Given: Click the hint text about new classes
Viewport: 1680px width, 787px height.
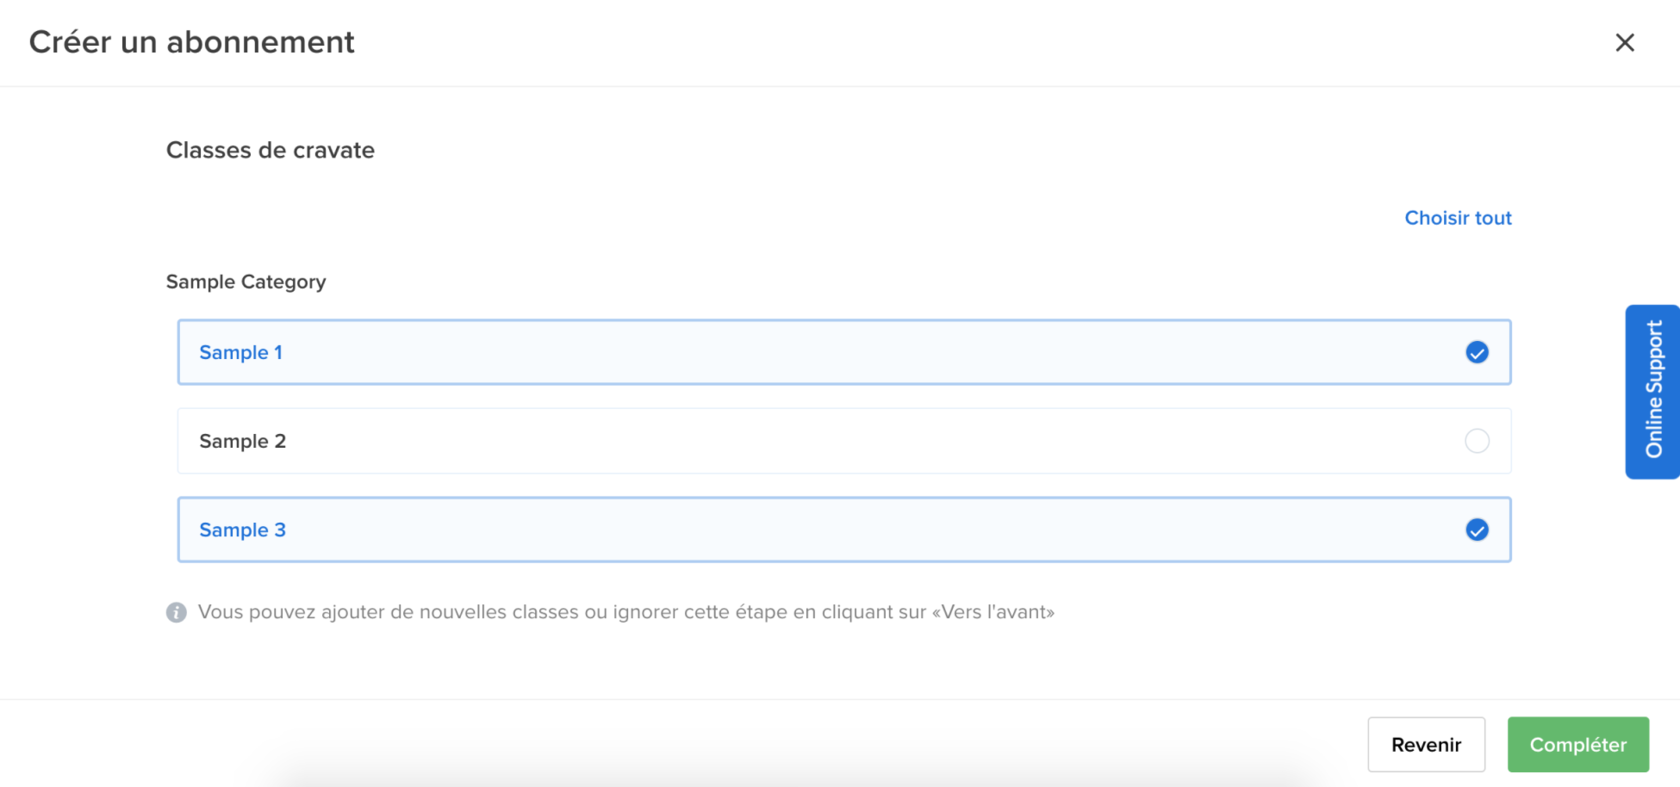Looking at the screenshot, I should click(560, 612).
